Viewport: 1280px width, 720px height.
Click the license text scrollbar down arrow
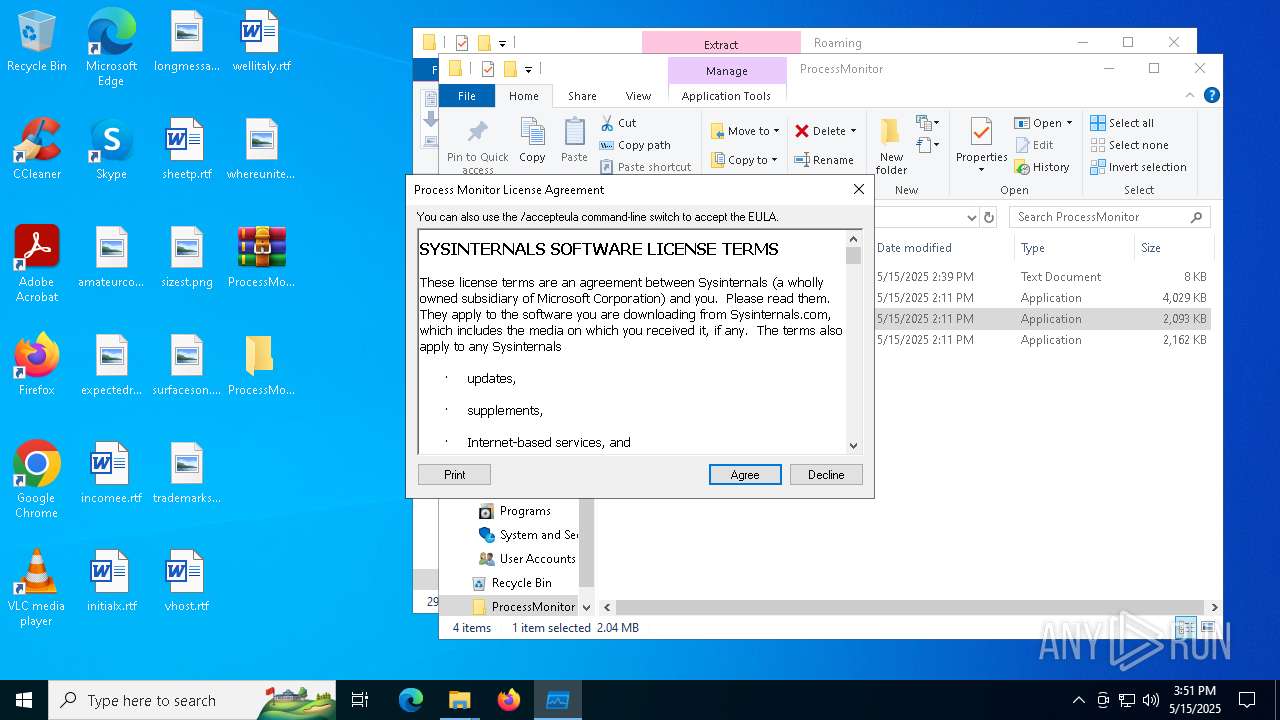(x=853, y=446)
